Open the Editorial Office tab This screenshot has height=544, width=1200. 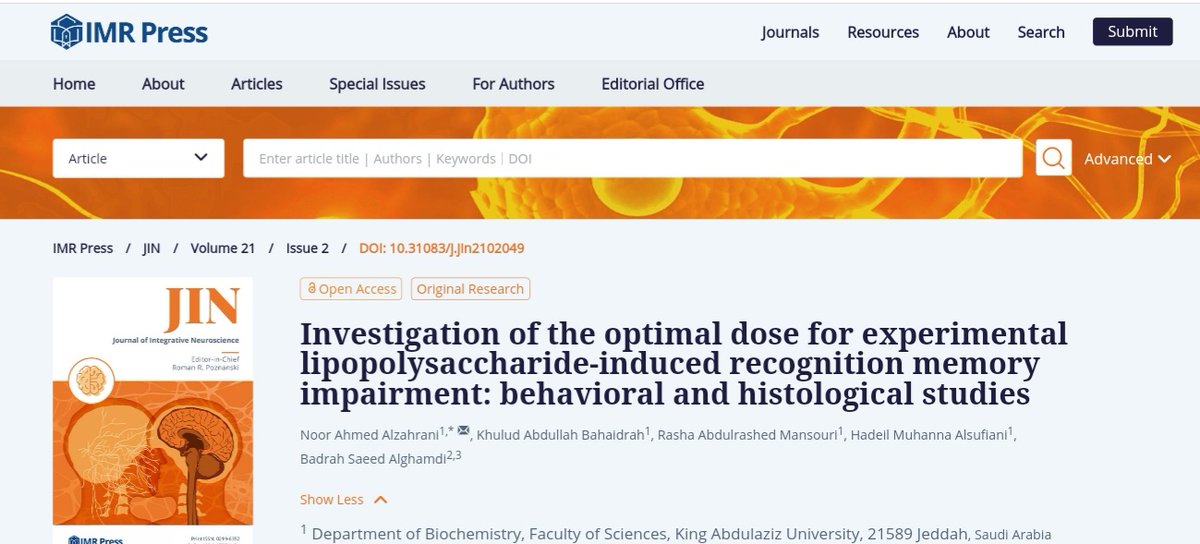[x=652, y=84]
